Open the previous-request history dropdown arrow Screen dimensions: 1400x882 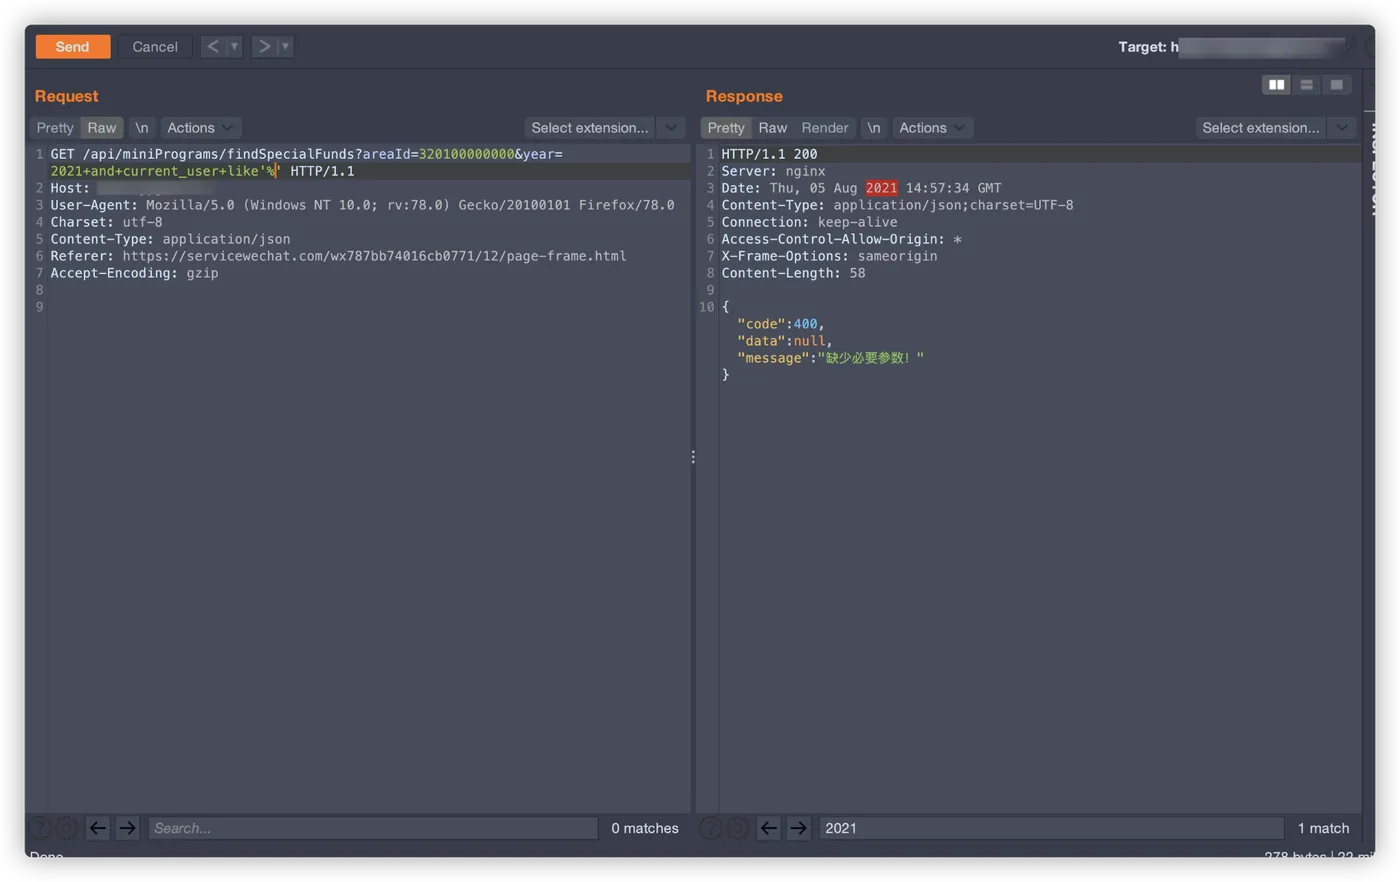235,47
